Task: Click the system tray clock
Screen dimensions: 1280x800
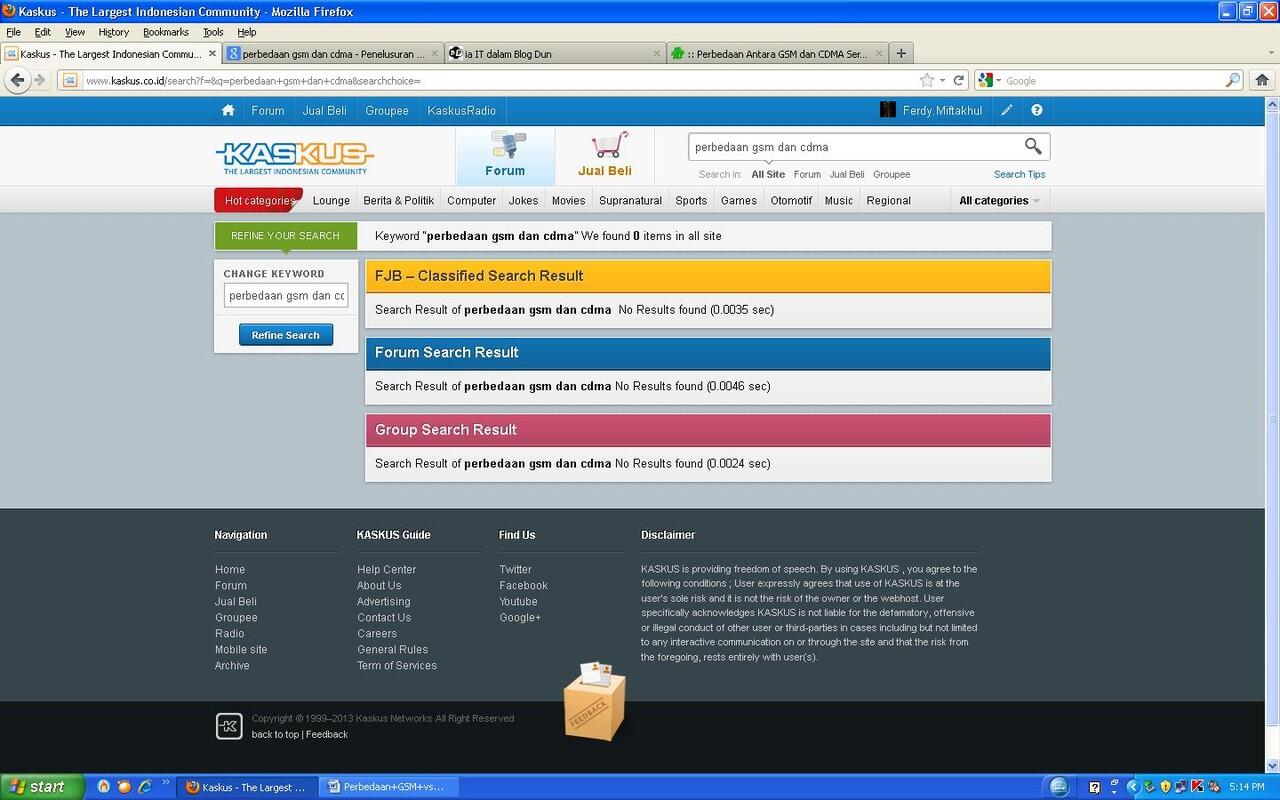Action: click(1247, 787)
